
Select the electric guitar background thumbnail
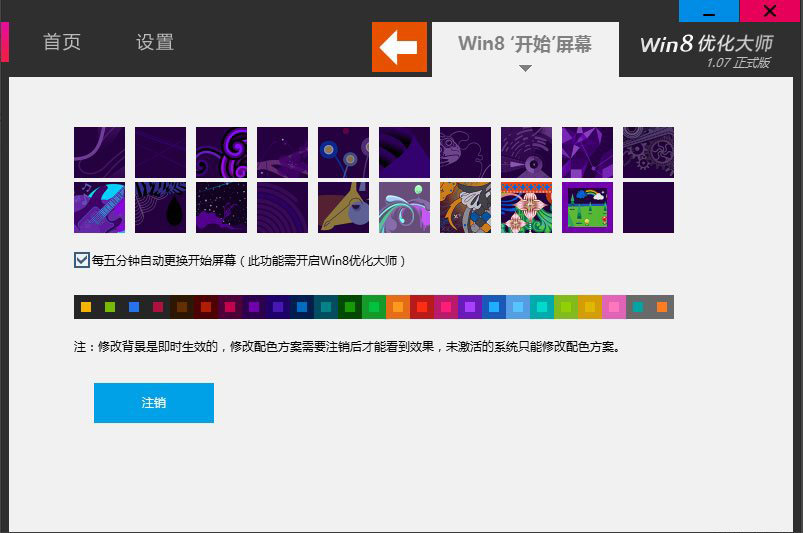click(99, 207)
